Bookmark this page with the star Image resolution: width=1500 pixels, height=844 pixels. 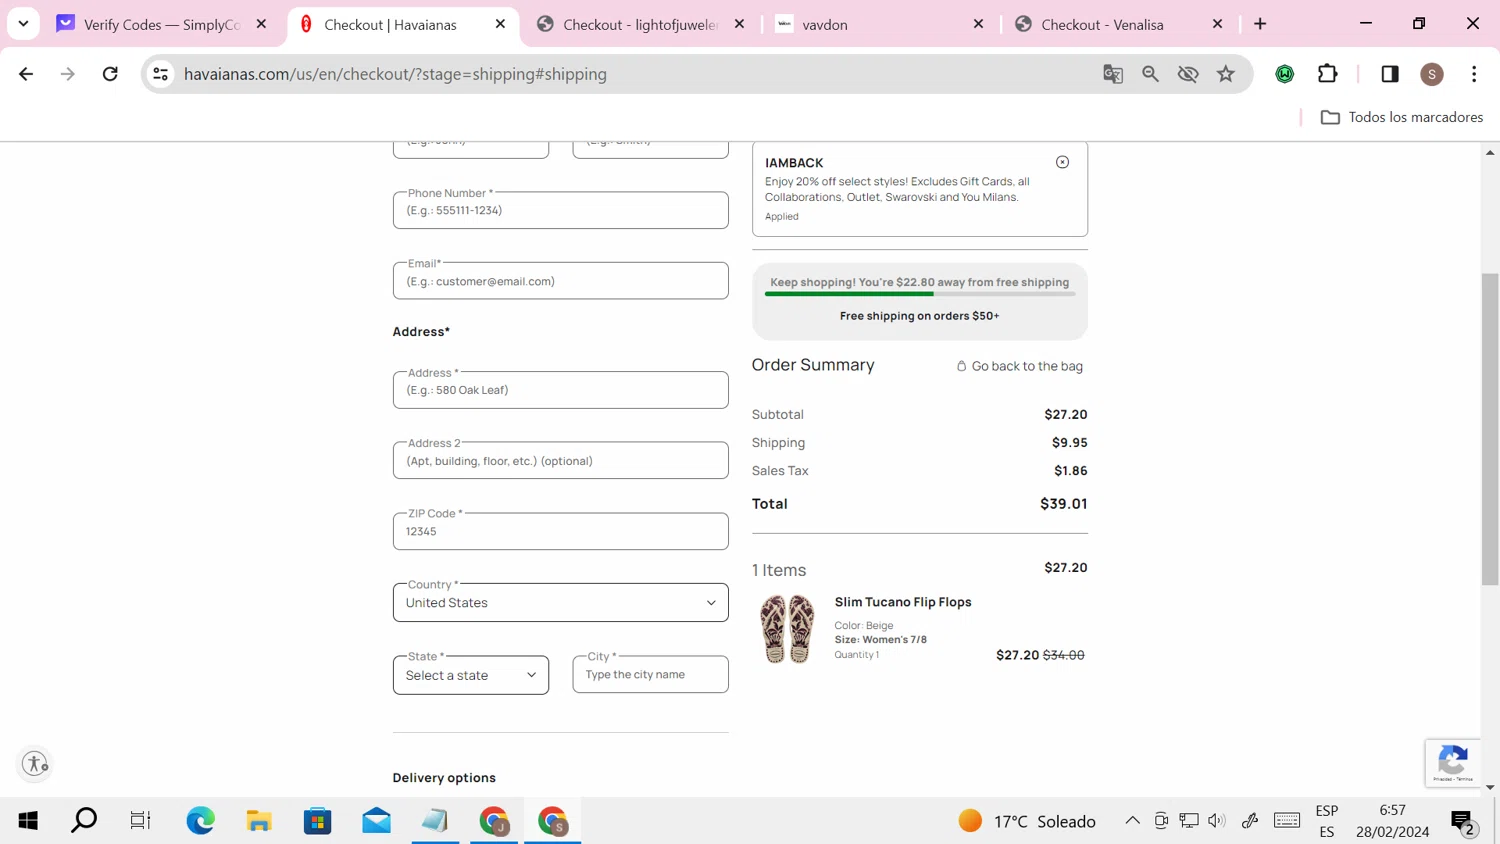coord(1226,74)
